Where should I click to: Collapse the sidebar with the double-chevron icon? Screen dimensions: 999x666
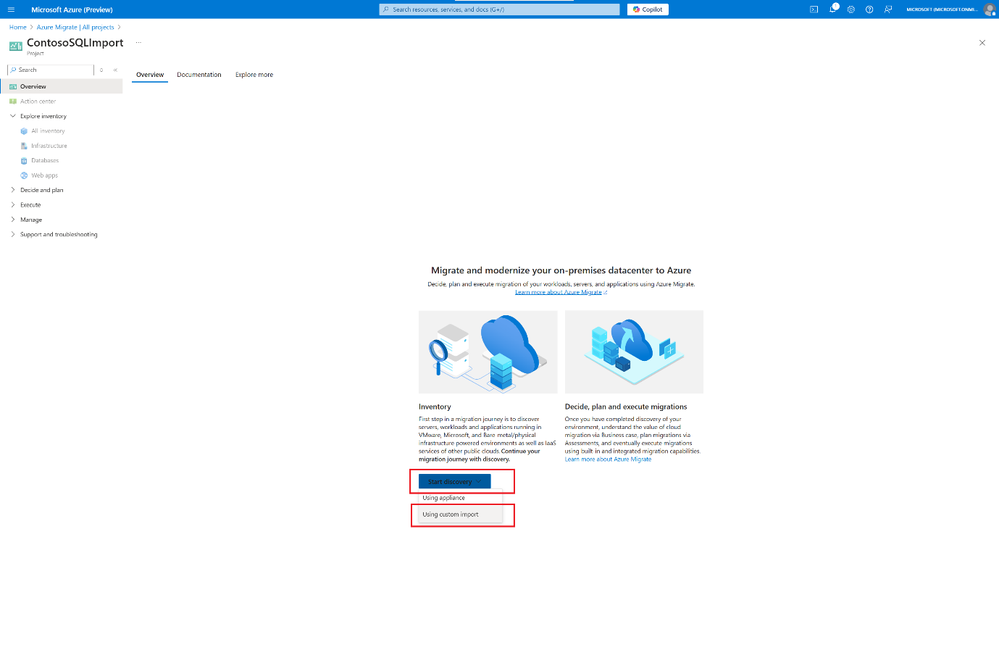pyautogui.click(x=115, y=70)
